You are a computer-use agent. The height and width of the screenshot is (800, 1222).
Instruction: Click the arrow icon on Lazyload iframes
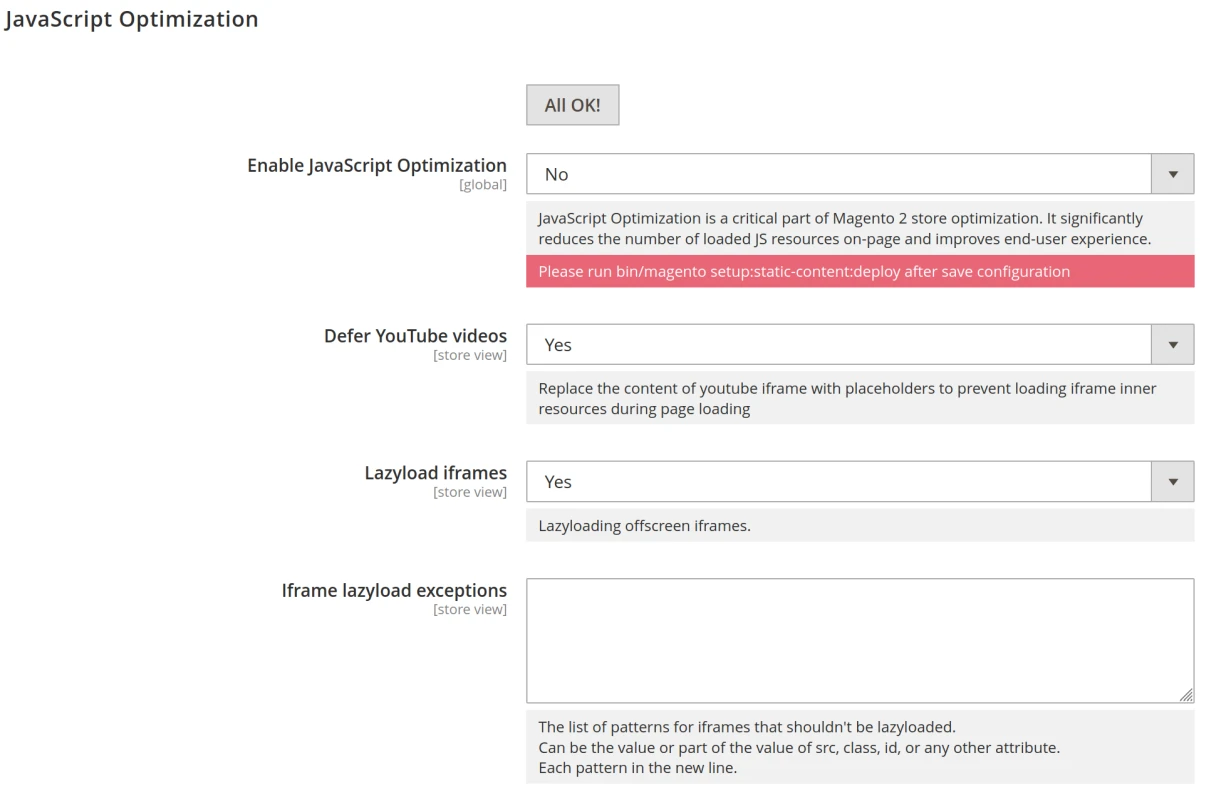pyautogui.click(x=1173, y=482)
